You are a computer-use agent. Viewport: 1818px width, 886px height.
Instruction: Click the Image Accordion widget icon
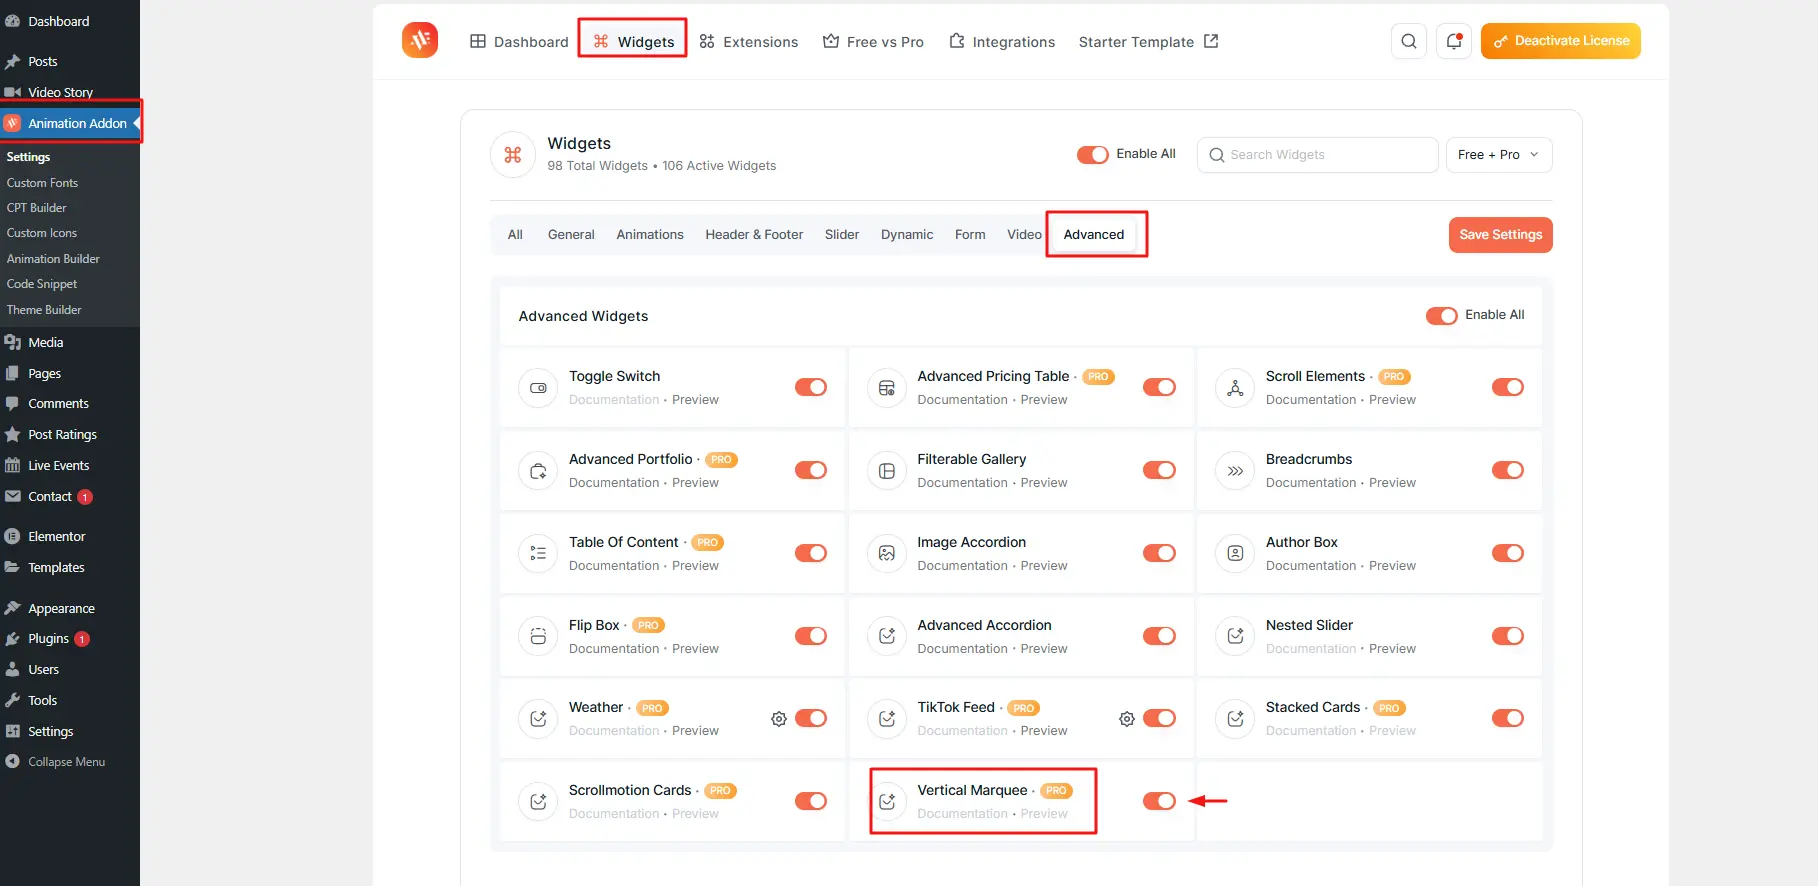tap(887, 553)
